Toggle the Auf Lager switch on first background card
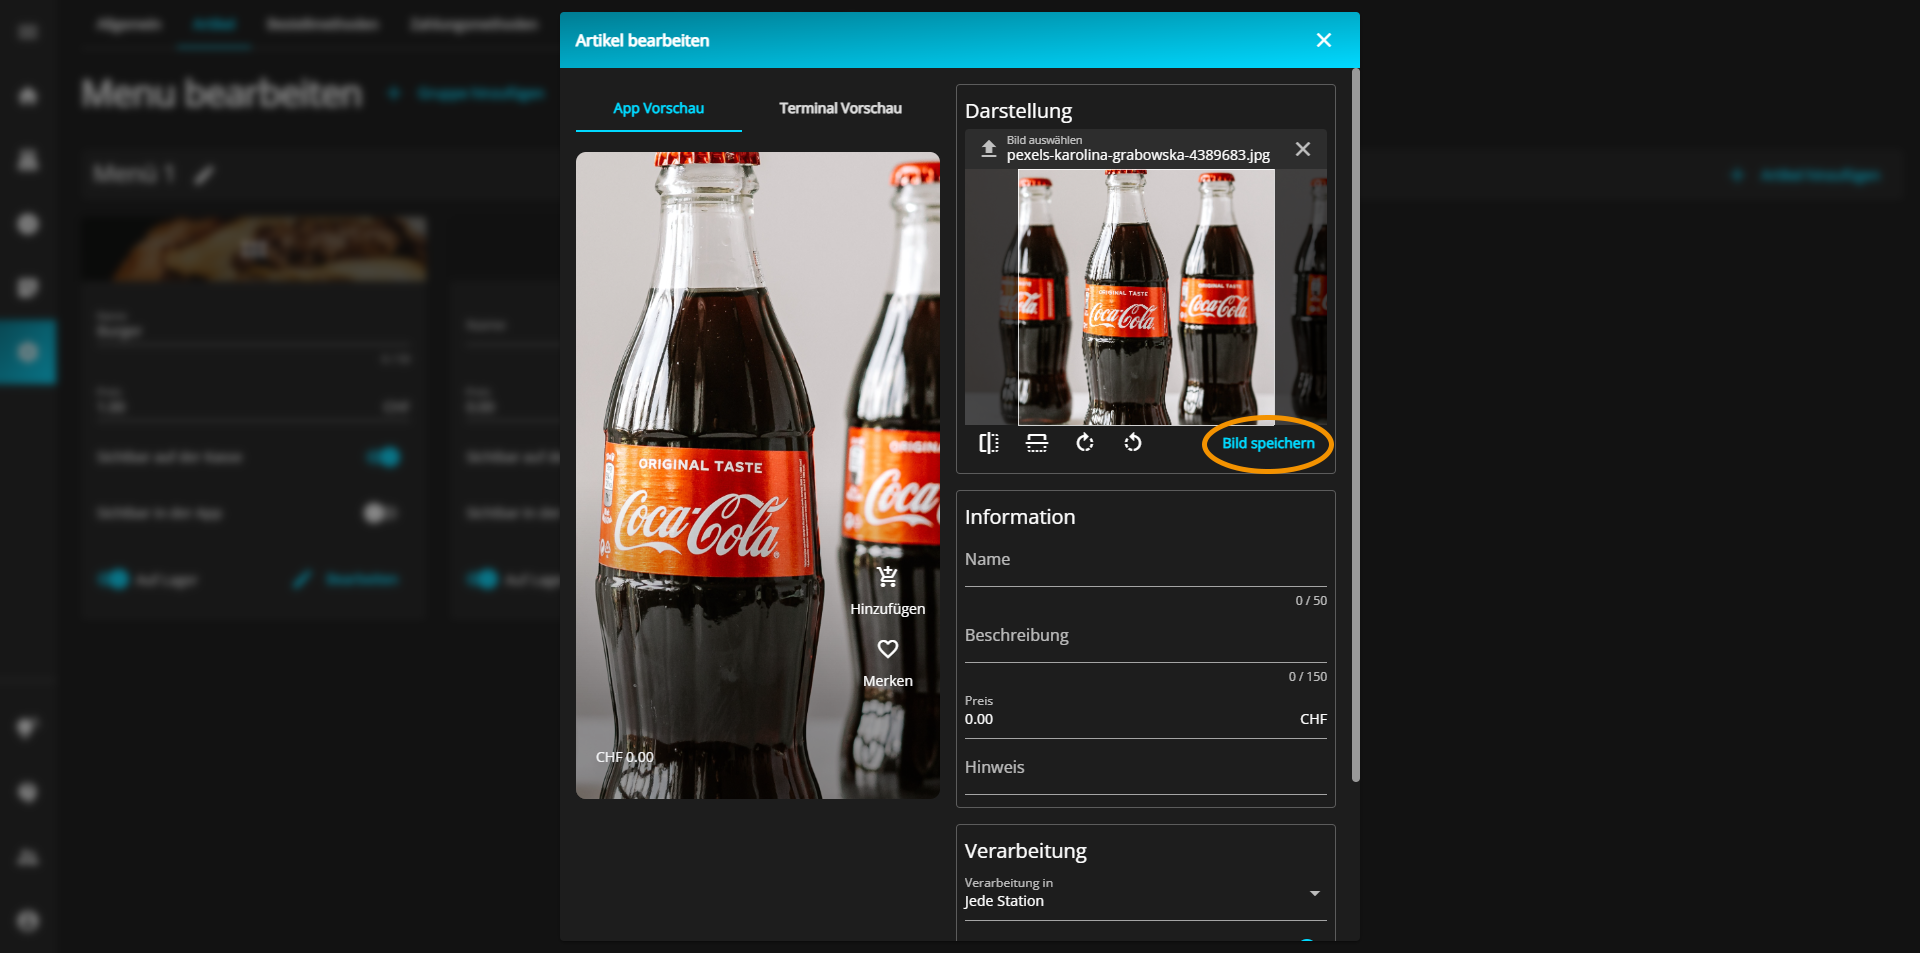The height and width of the screenshot is (953, 1920). [x=114, y=579]
